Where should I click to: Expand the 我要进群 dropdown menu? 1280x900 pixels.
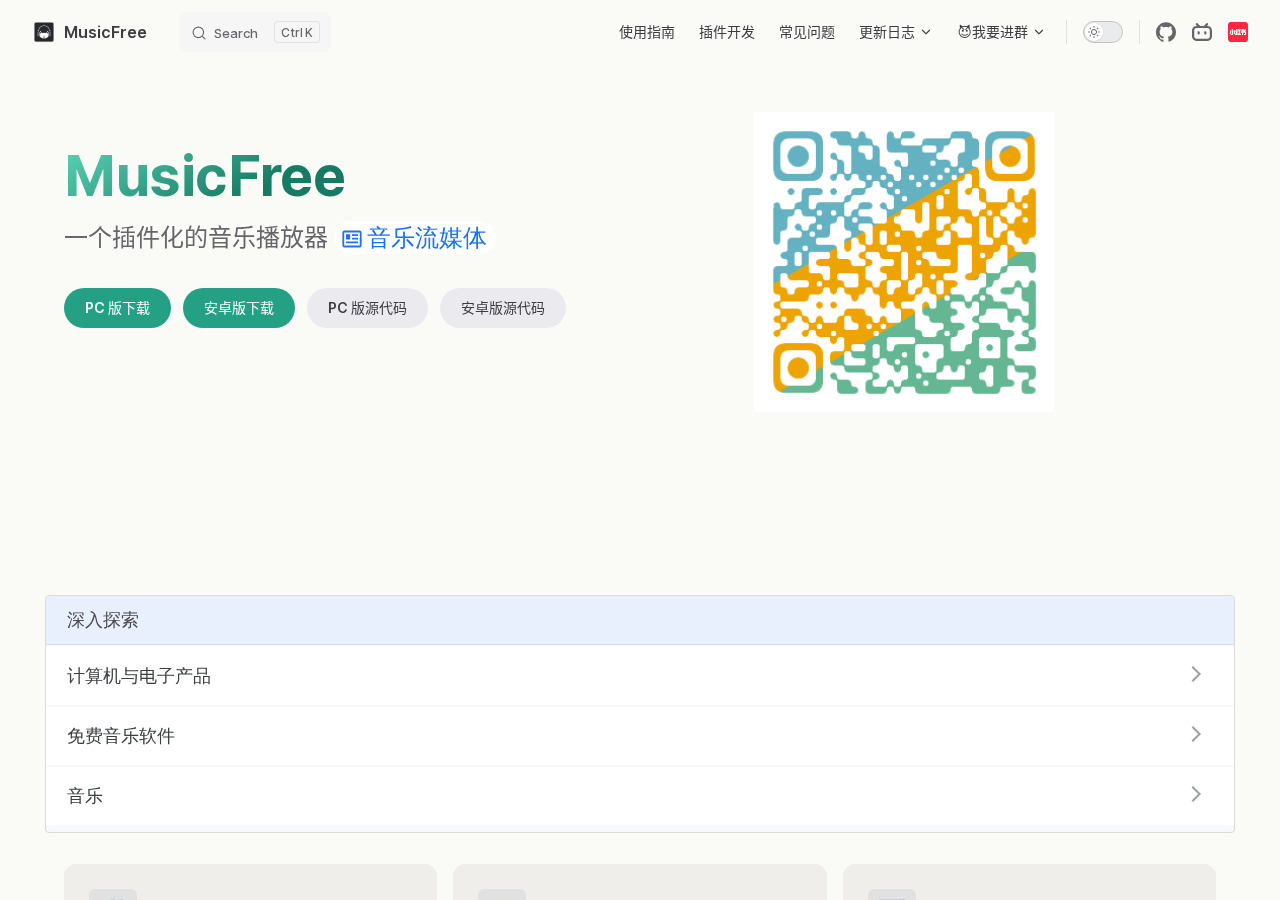pos(1001,32)
